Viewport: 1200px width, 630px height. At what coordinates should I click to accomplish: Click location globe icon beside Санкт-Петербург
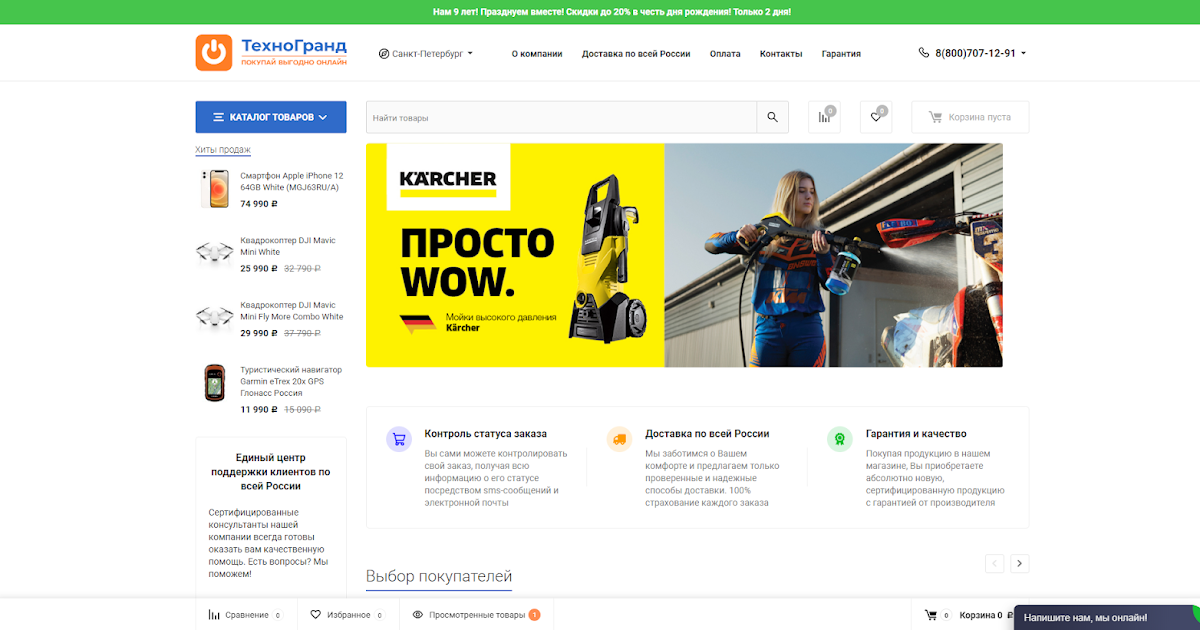(384, 54)
